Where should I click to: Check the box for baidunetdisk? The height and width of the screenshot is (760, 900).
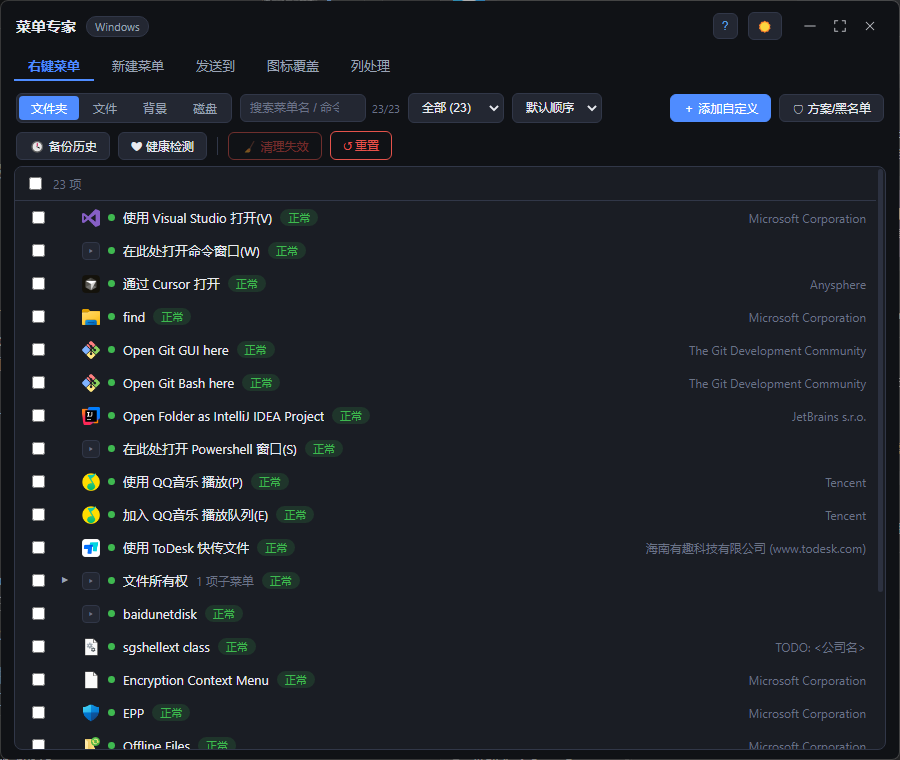coord(38,614)
